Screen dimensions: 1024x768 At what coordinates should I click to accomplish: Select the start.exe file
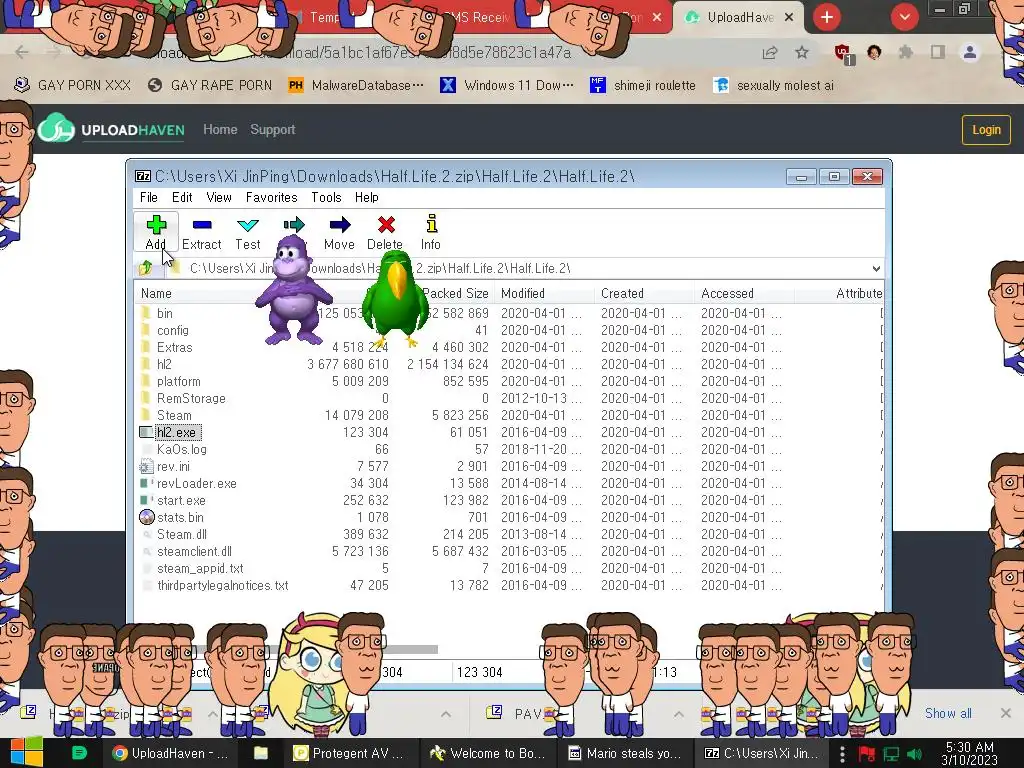point(181,500)
